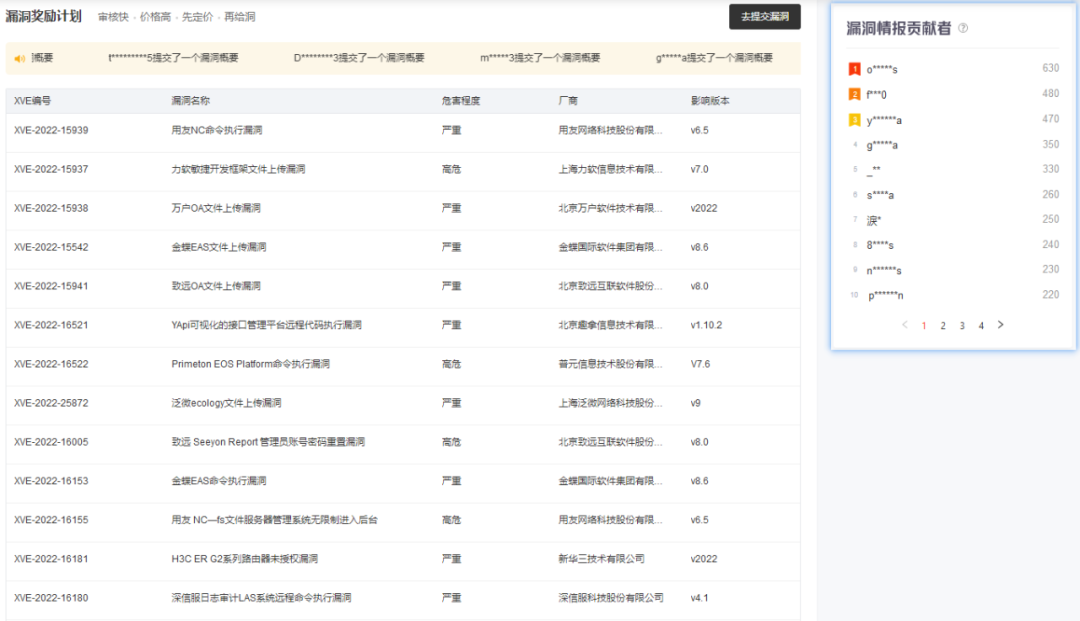Click contributor g*****a in the ranking list
1080x621 pixels.
882,145
